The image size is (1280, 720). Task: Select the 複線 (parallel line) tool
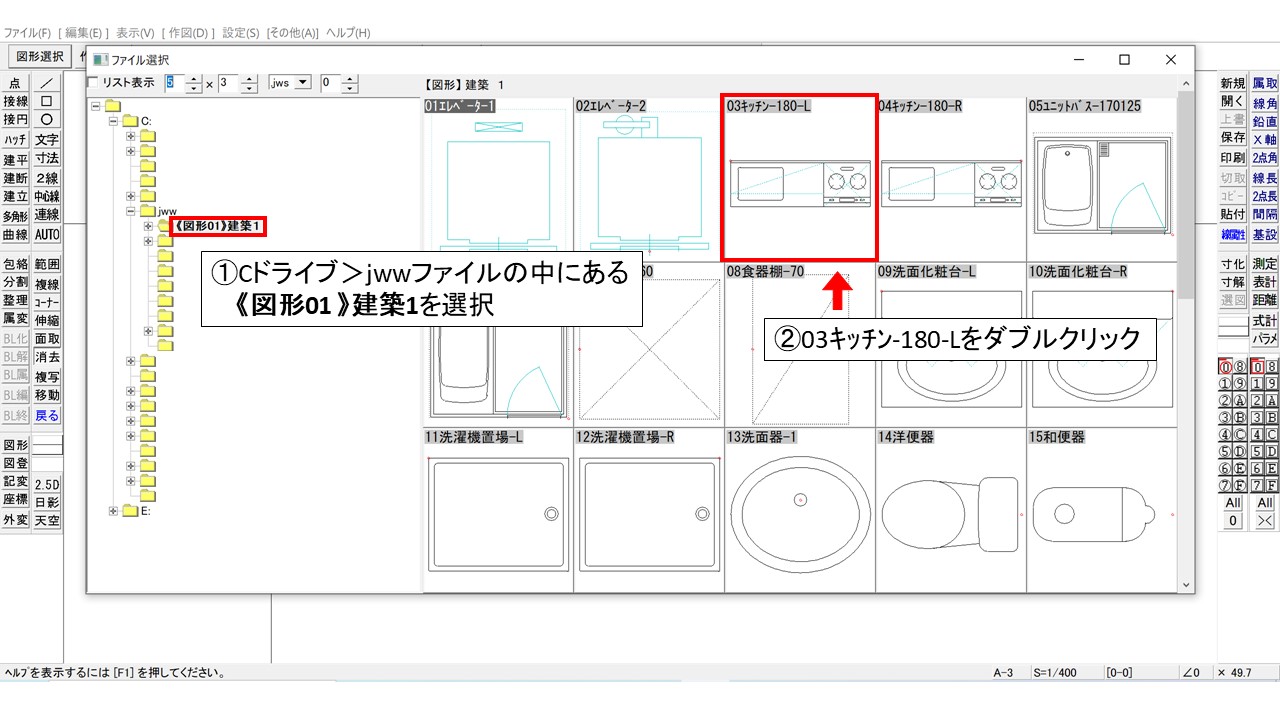coord(46,285)
